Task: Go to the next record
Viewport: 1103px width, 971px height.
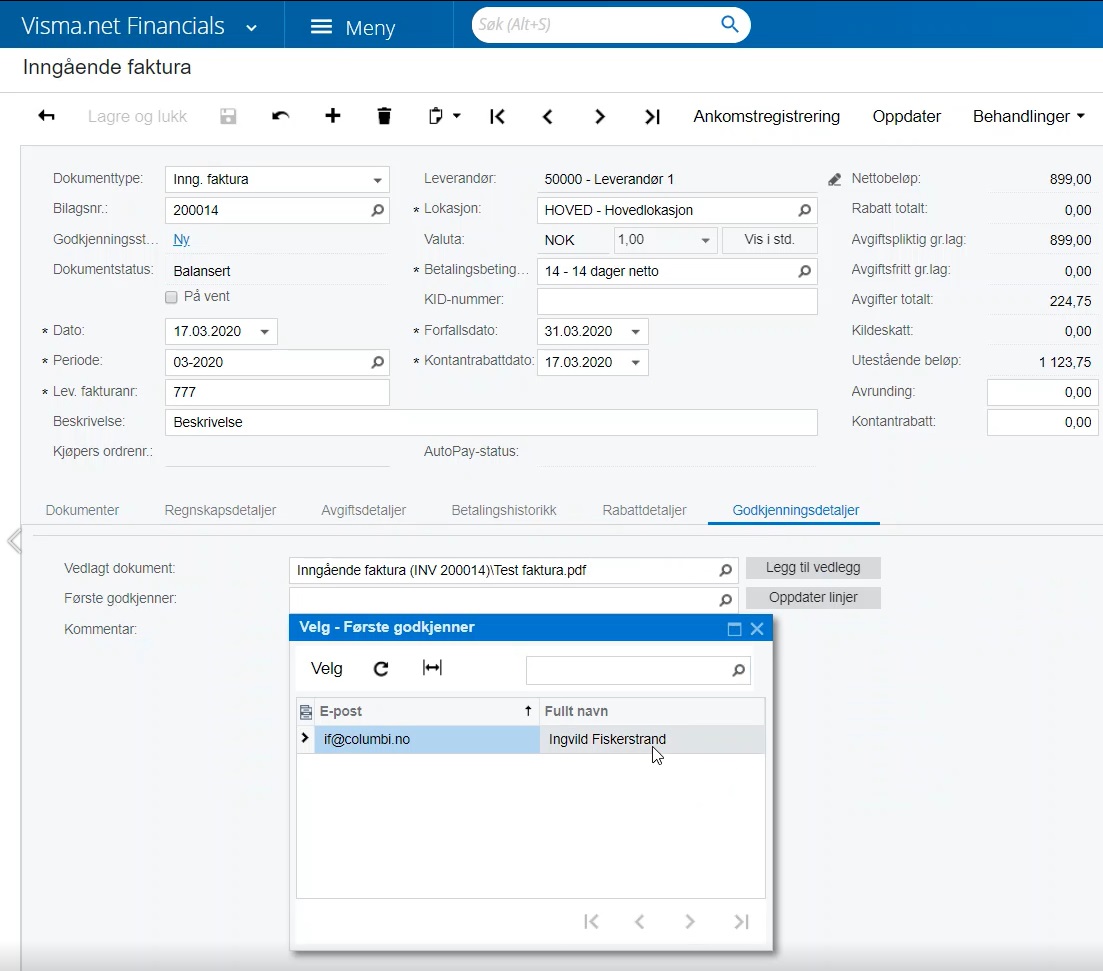Action: (x=599, y=116)
